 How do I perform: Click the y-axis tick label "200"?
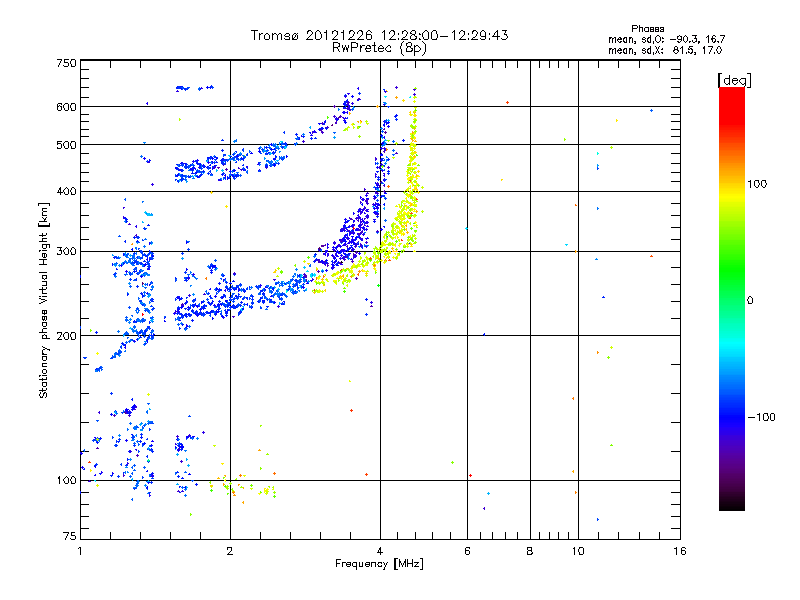[66, 336]
